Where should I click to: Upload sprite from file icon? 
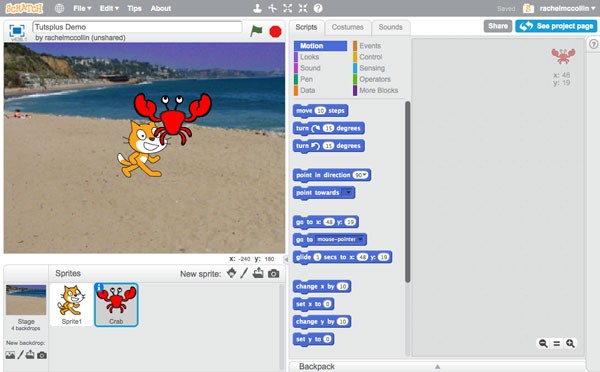click(x=258, y=273)
